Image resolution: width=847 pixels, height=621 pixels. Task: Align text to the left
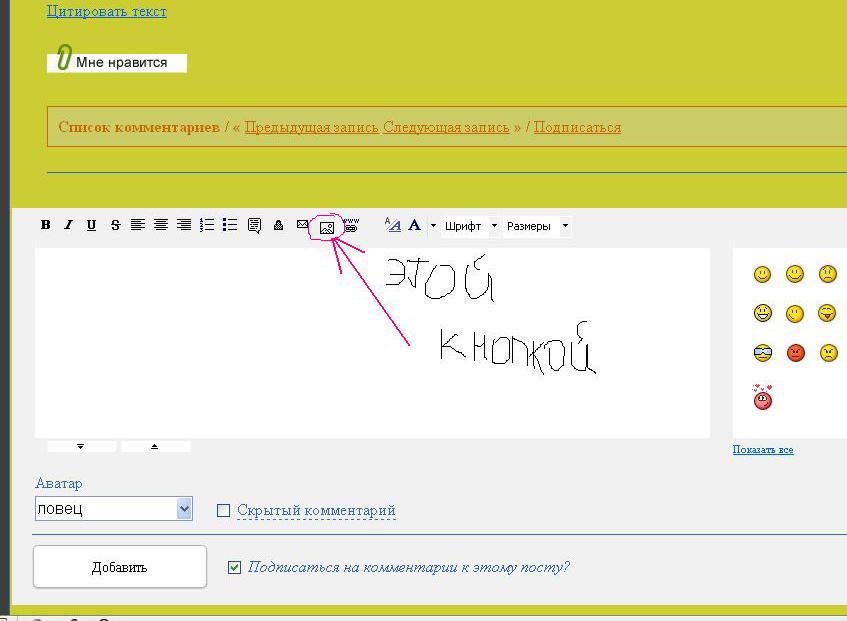click(138, 225)
